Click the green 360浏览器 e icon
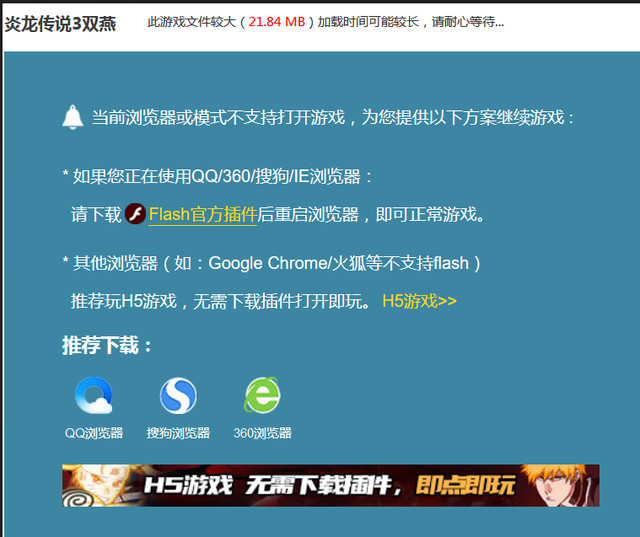 [x=262, y=395]
